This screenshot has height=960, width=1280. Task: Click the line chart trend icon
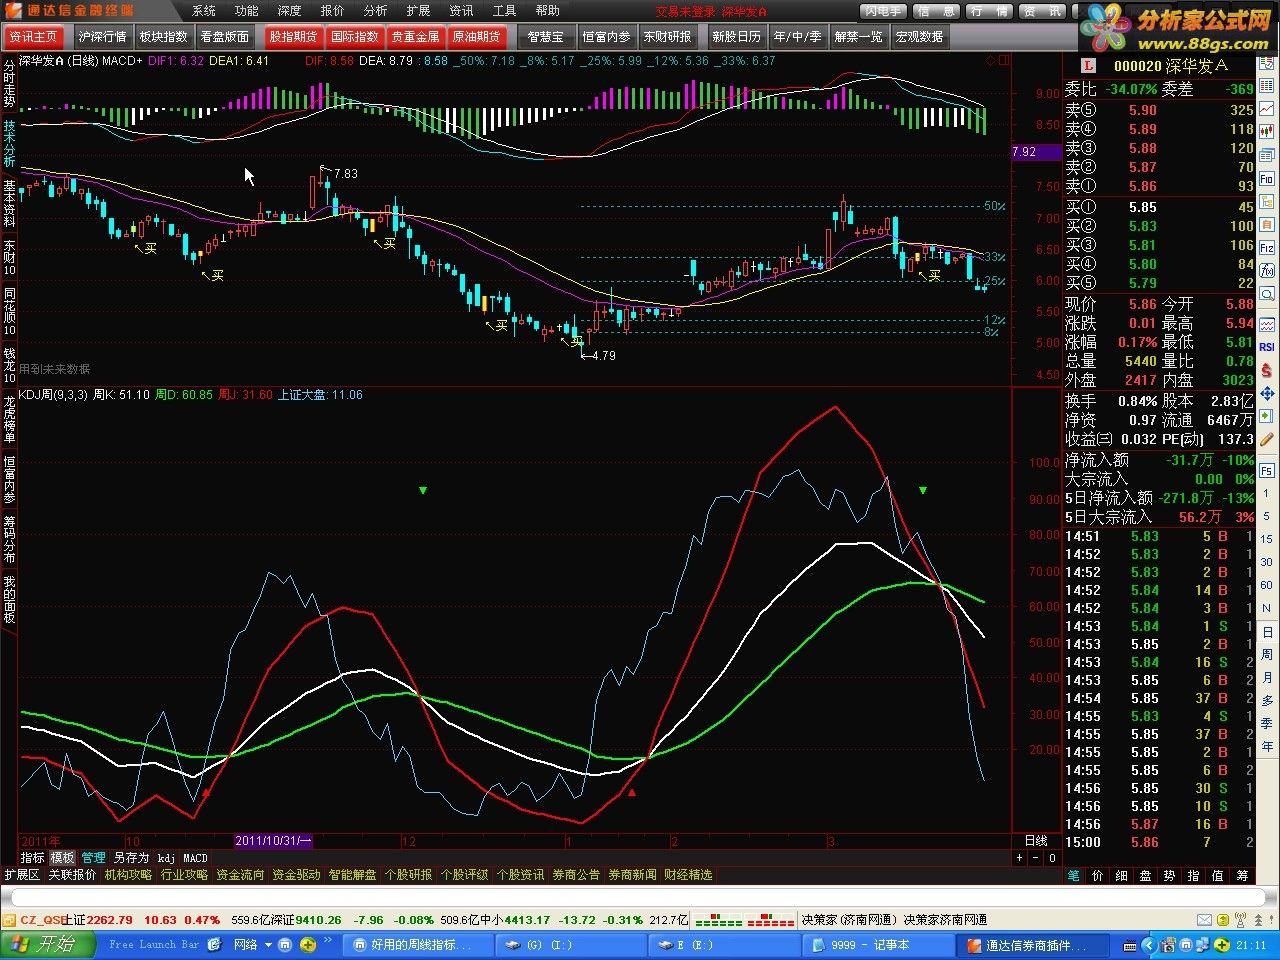coord(1267,107)
